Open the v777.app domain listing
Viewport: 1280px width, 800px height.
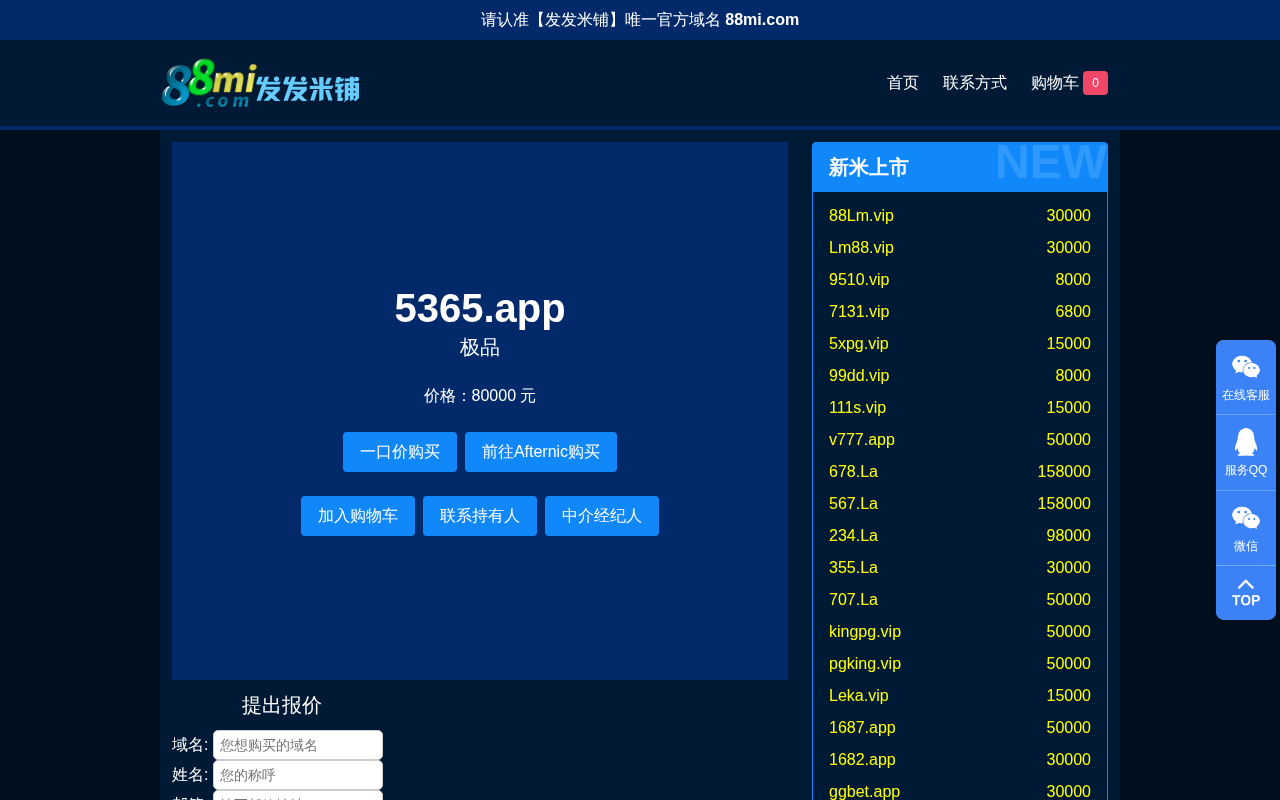click(x=862, y=440)
